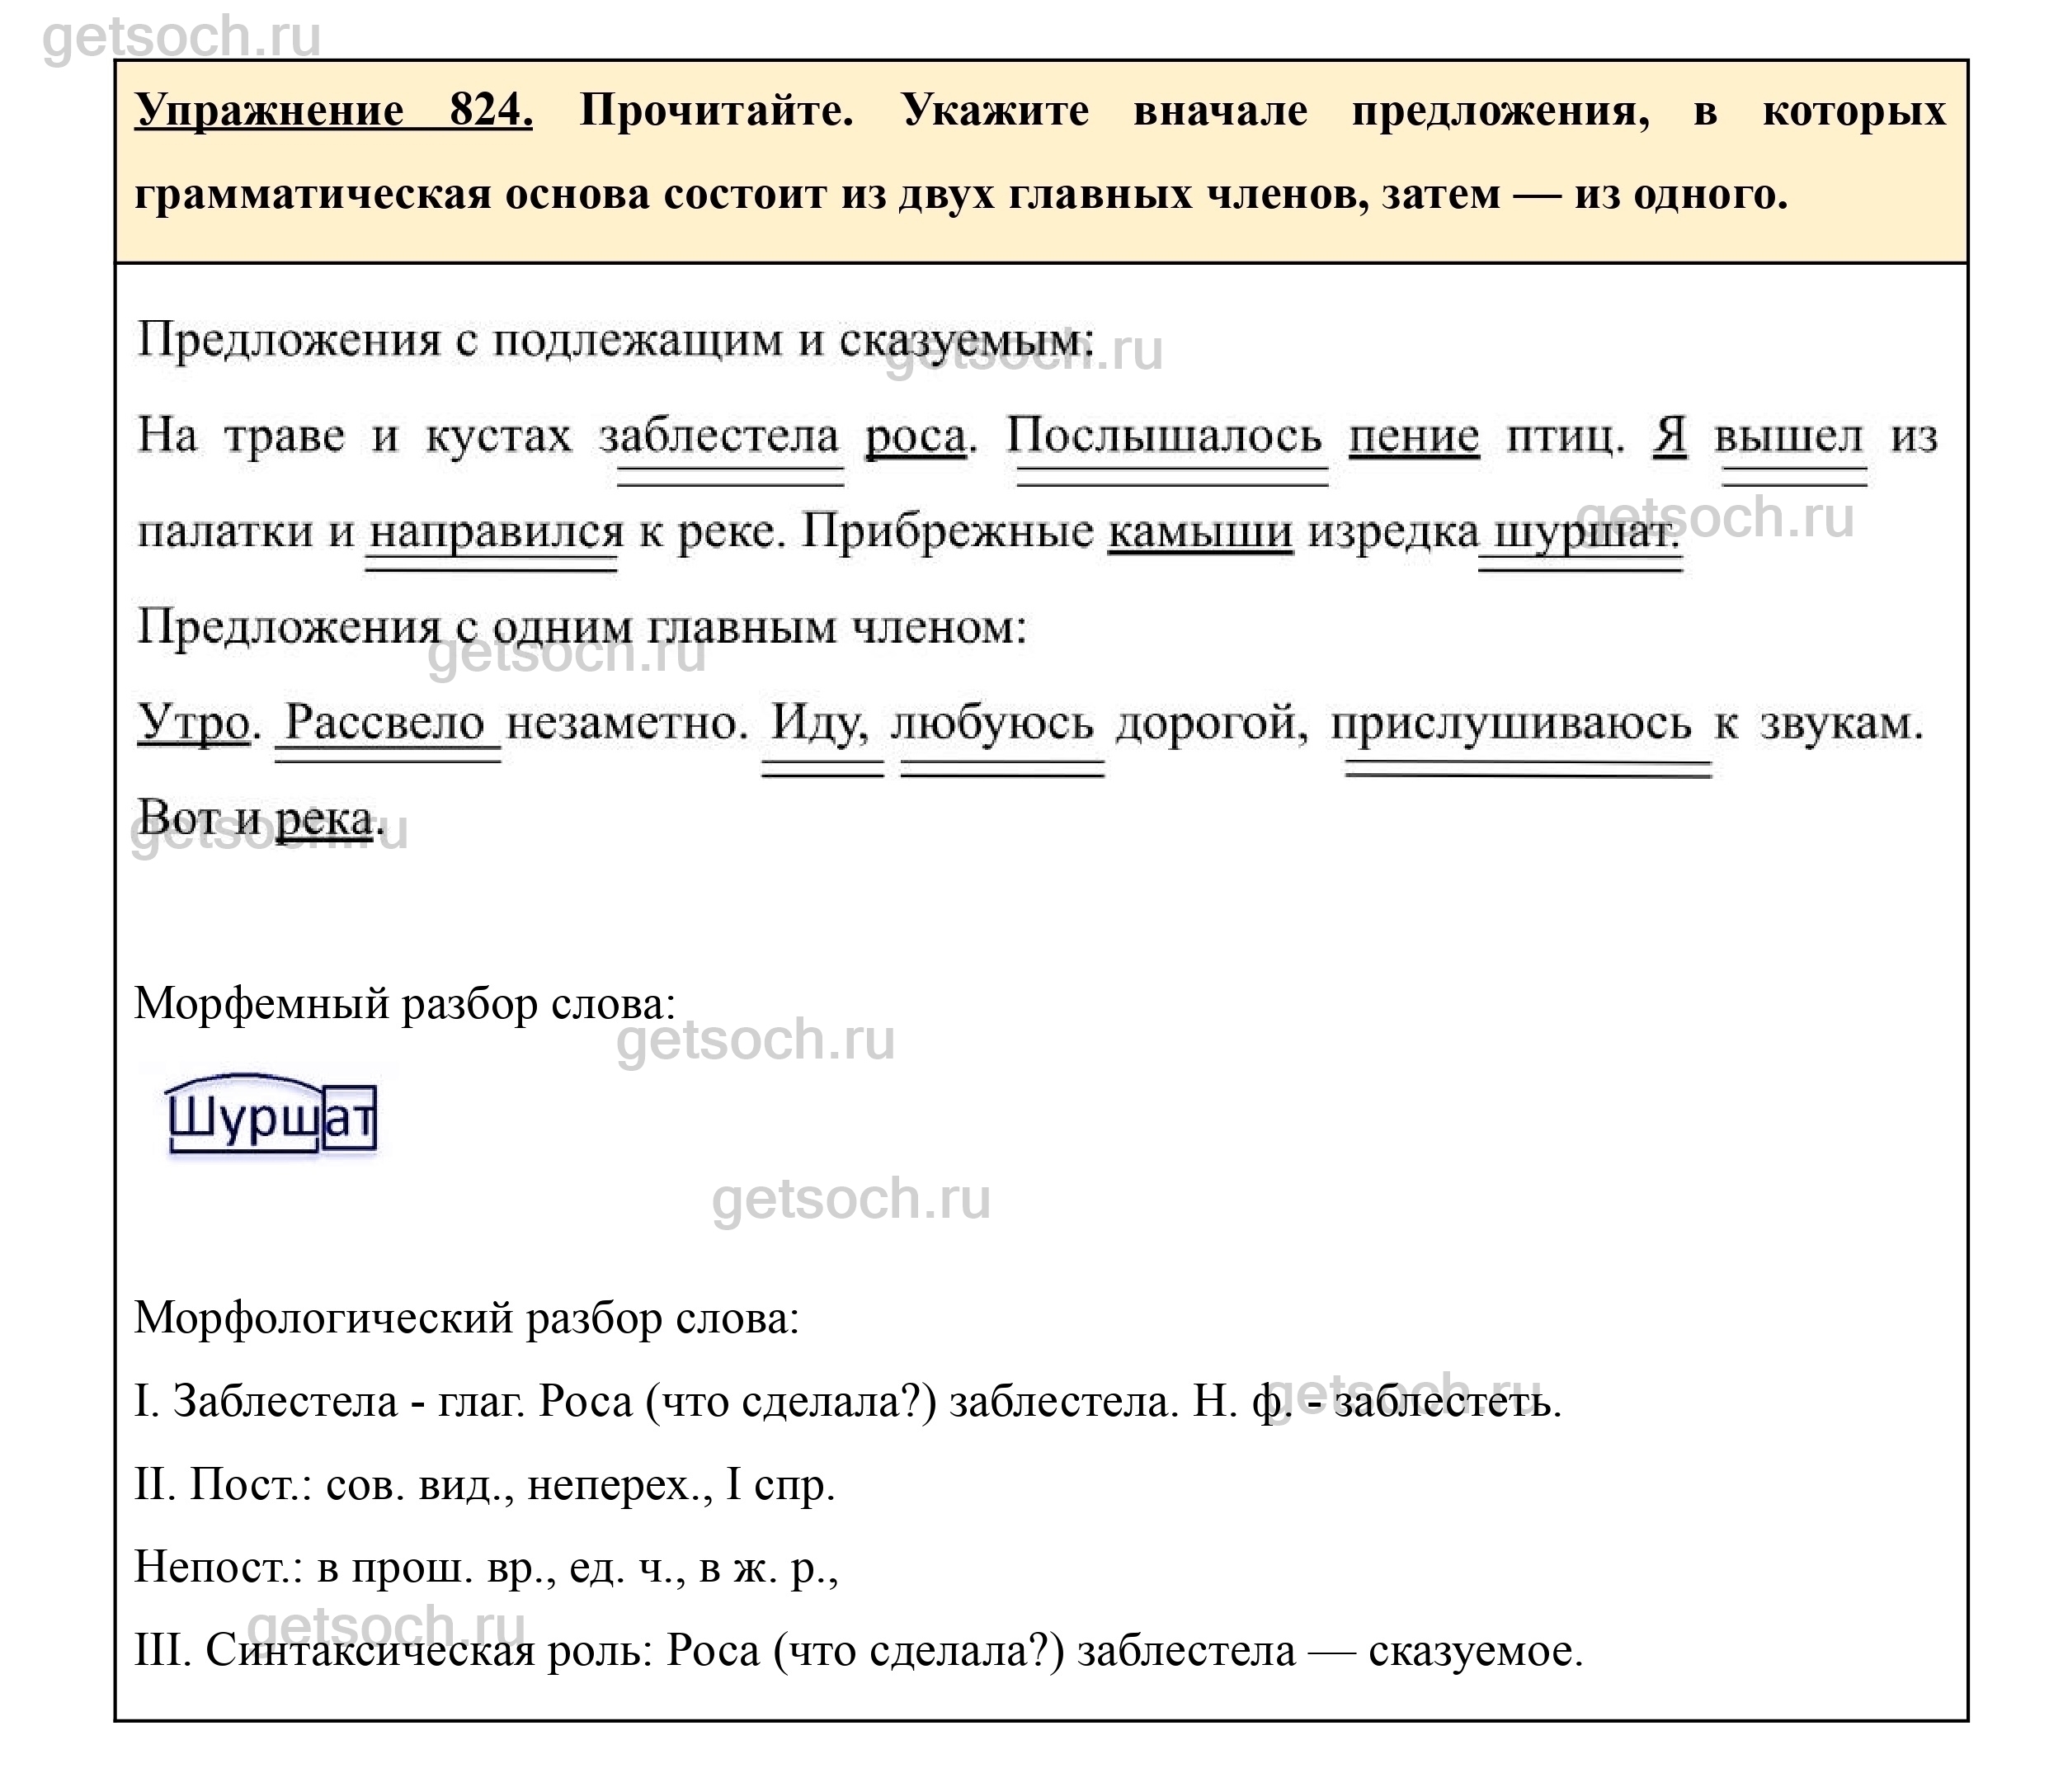
Task: Click the heading 'Морфологический разбор слова:'
Action: [x=467, y=1318]
